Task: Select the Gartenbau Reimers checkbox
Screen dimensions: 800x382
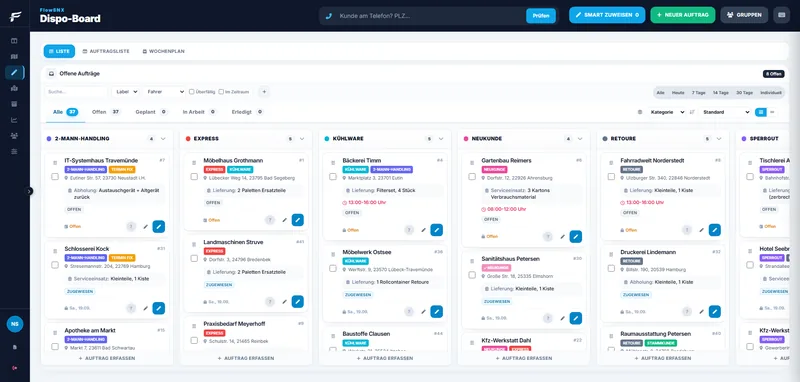Action: click(x=472, y=176)
